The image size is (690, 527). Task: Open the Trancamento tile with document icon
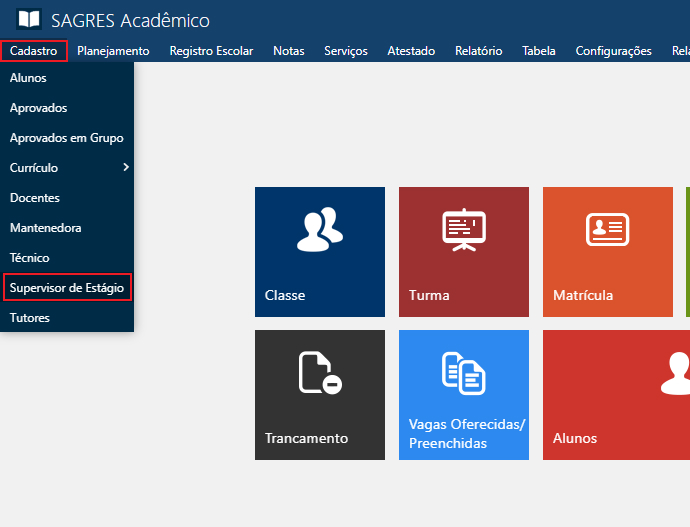320,395
